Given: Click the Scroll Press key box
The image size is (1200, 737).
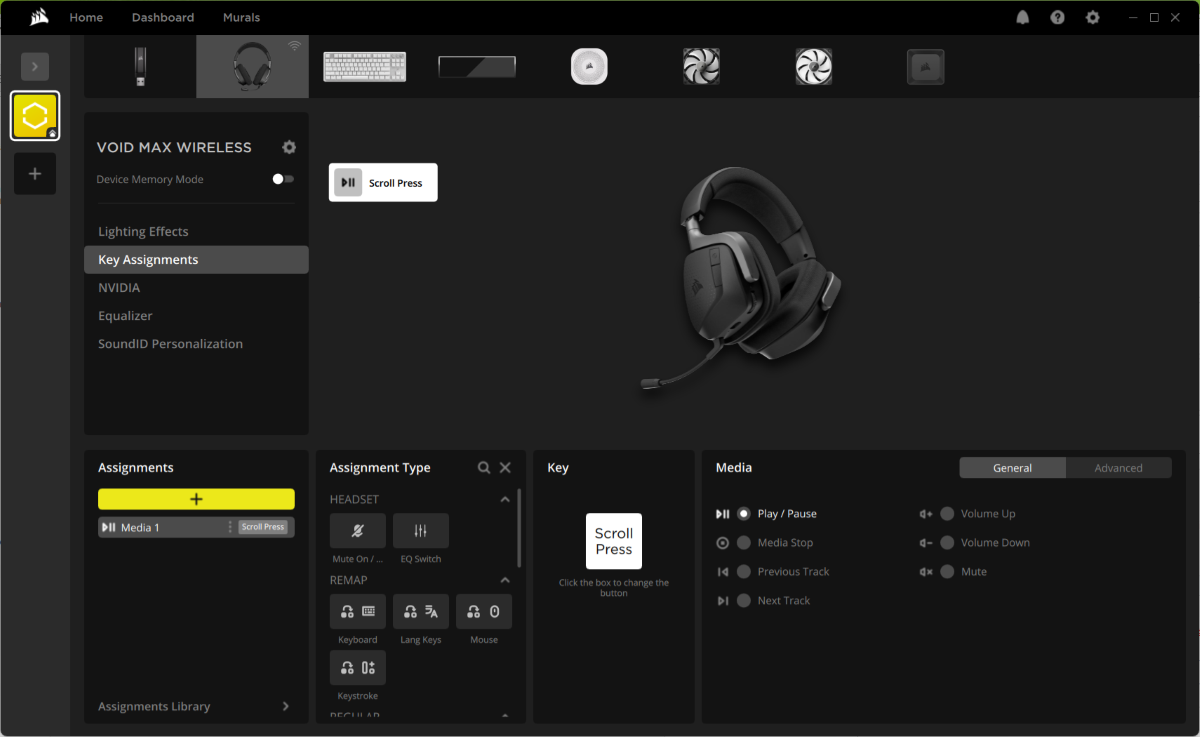Looking at the screenshot, I should 613,541.
